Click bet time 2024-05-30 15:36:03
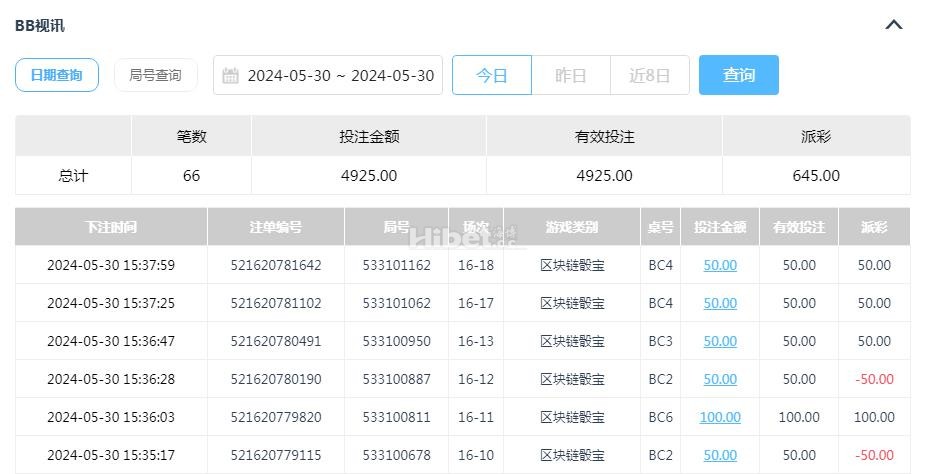The height and width of the screenshot is (474, 938). click(111, 417)
